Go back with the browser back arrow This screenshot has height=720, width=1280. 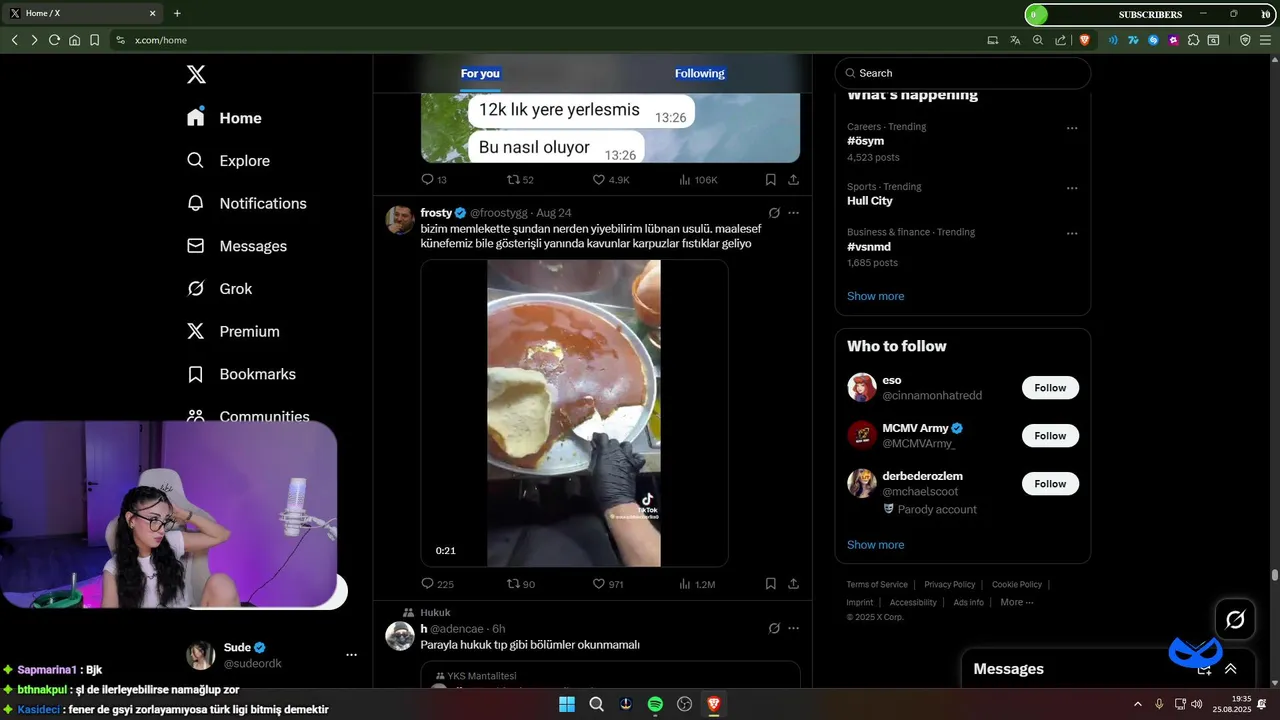coord(14,40)
